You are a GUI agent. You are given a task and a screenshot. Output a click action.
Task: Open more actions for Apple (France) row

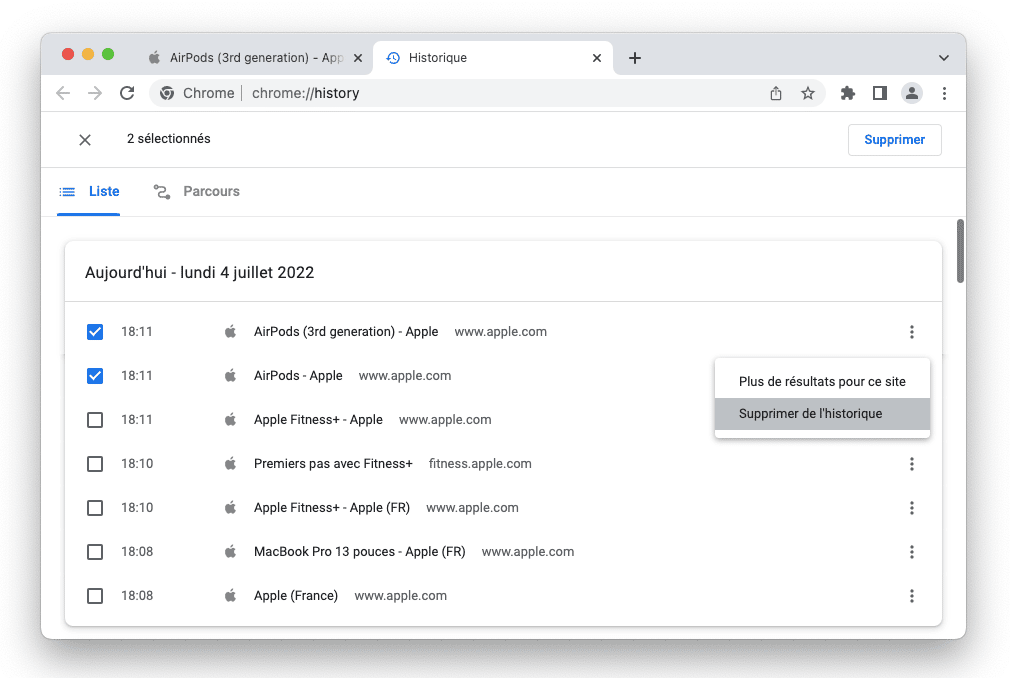(911, 596)
